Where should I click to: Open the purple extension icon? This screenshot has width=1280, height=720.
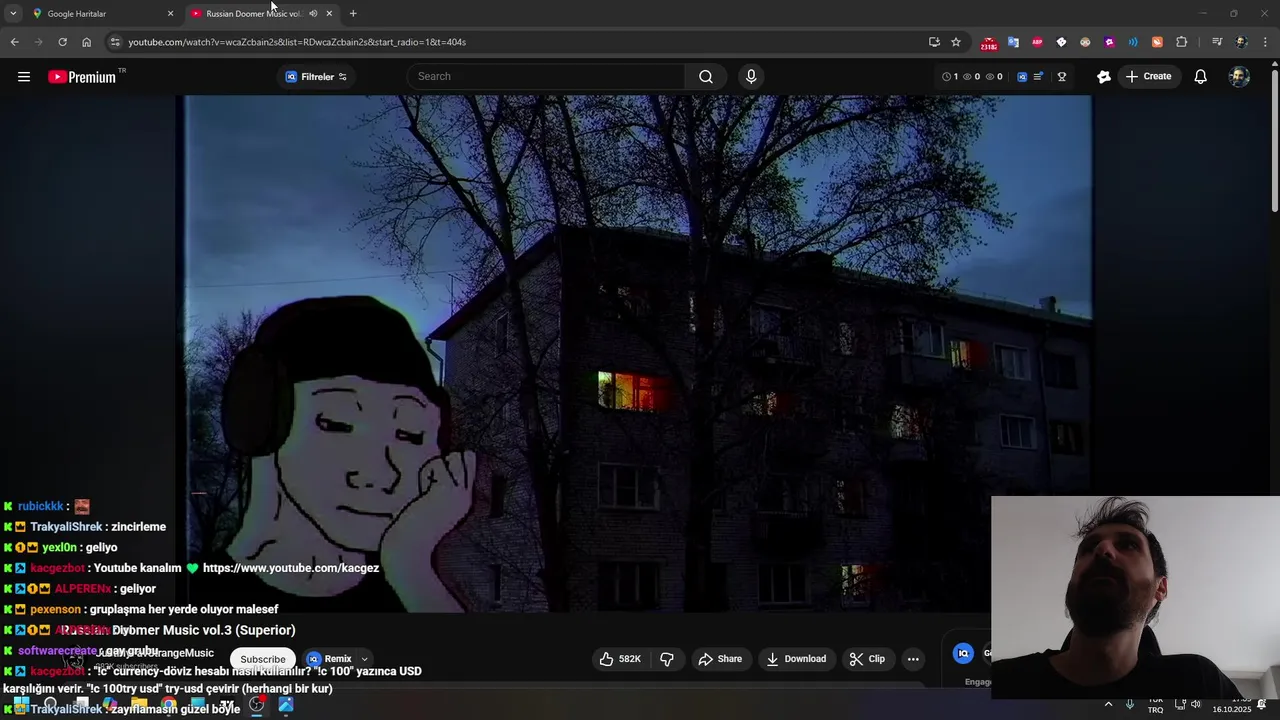click(x=1109, y=42)
